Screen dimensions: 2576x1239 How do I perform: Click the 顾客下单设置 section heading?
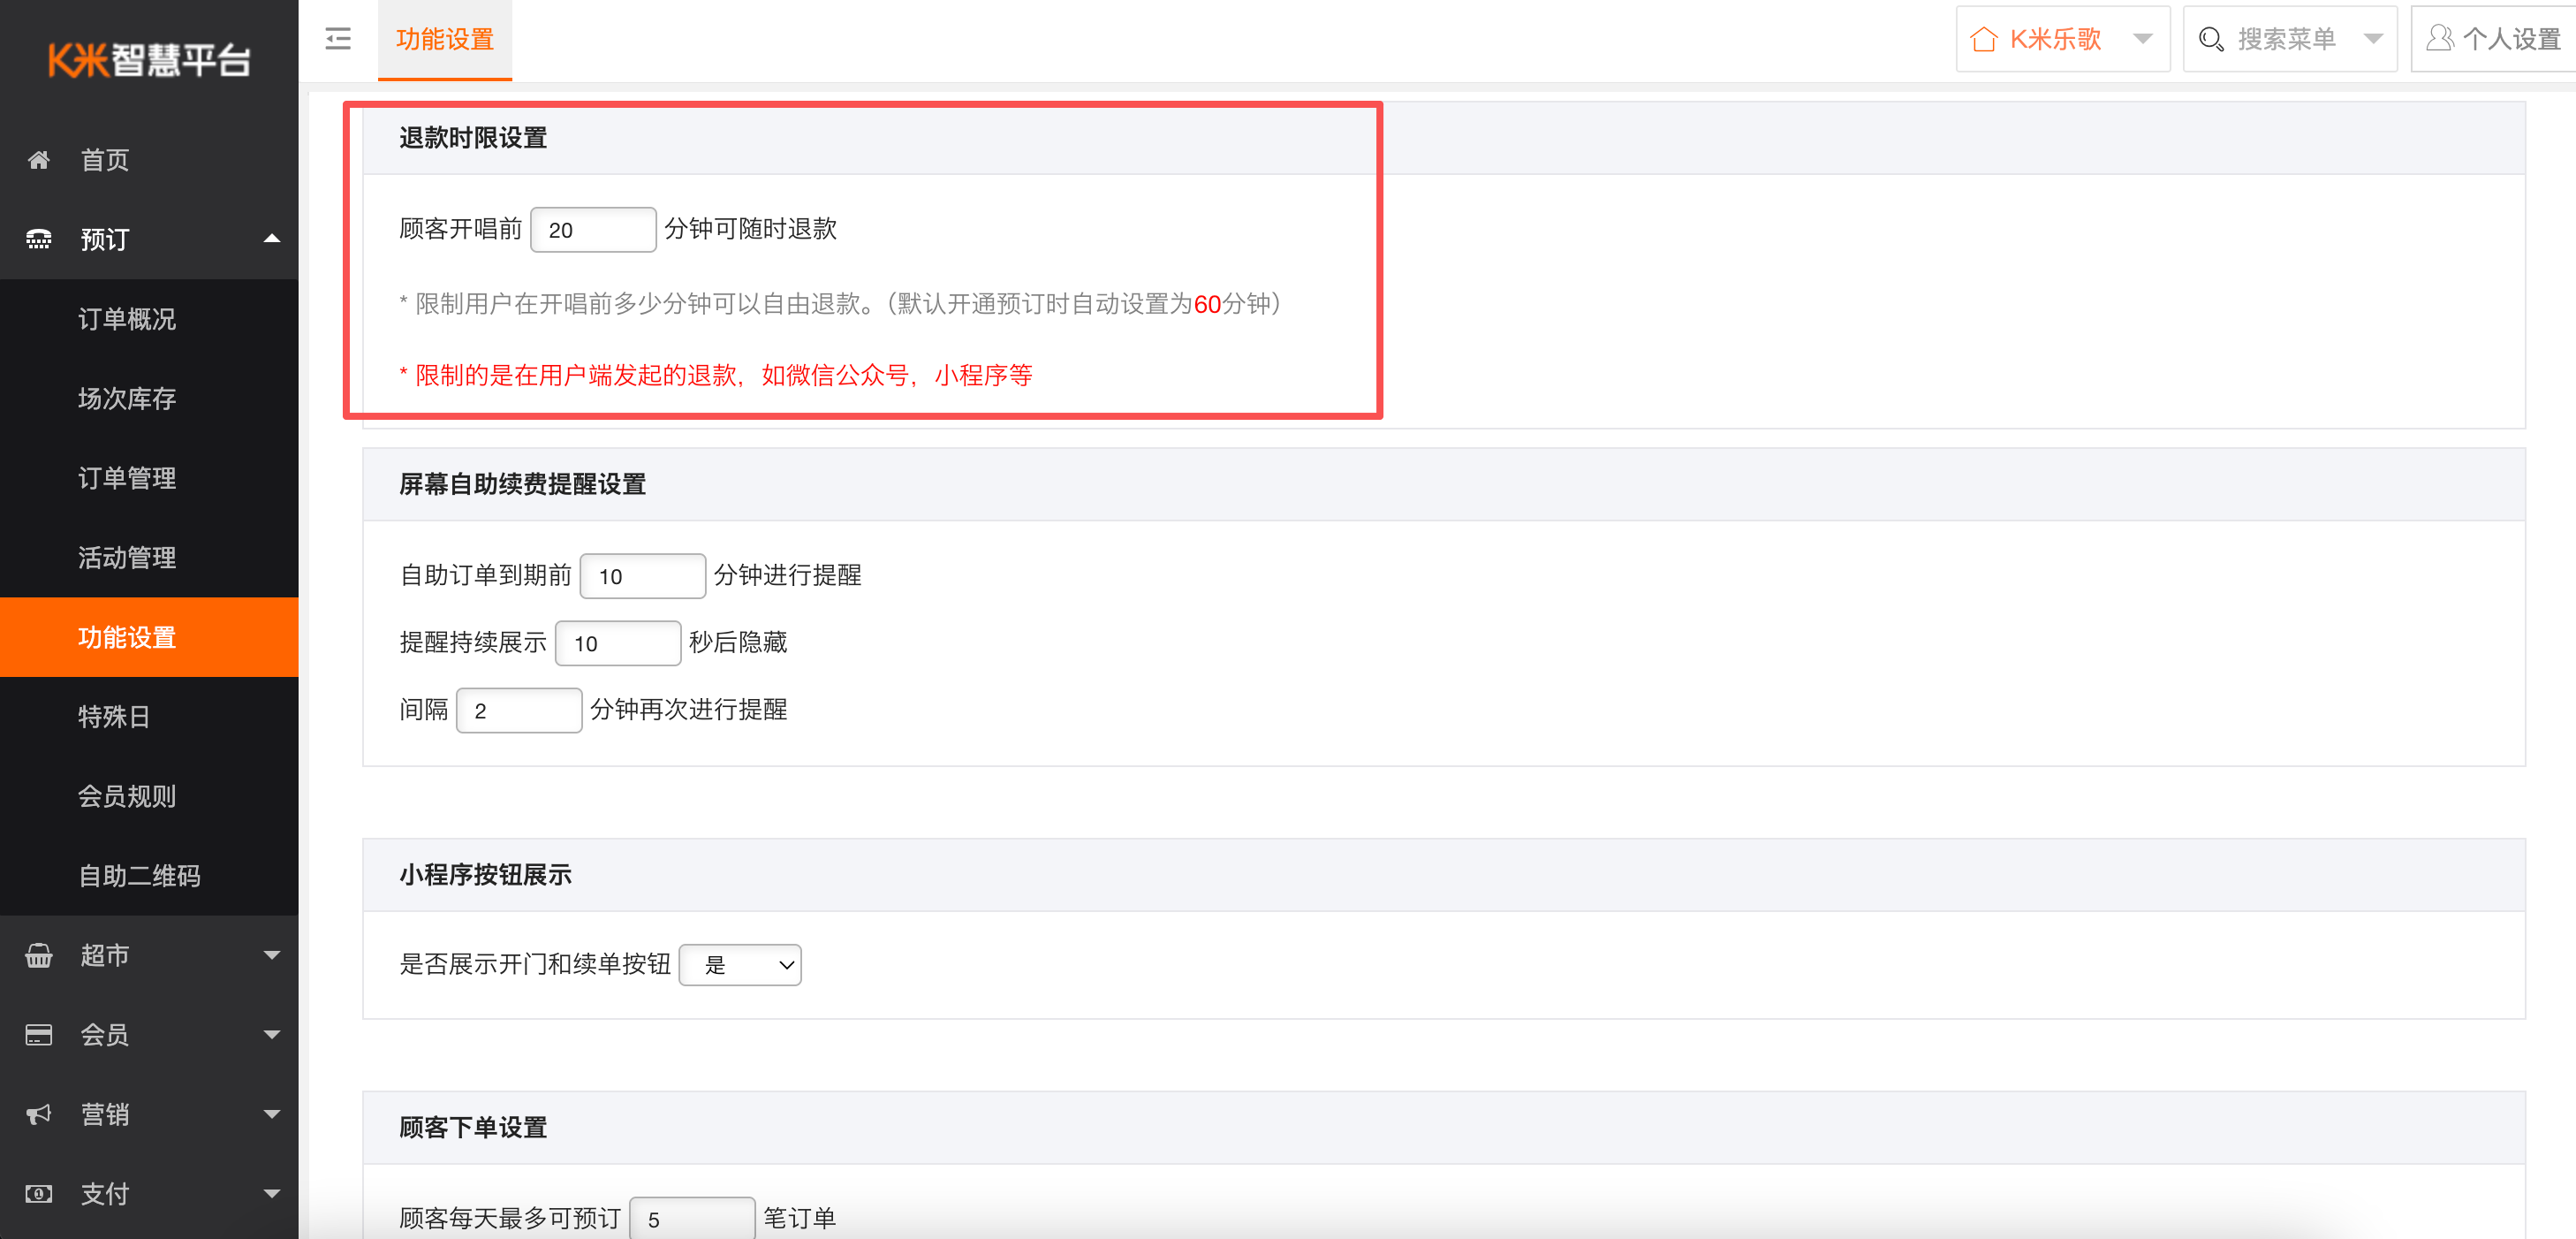point(473,1128)
